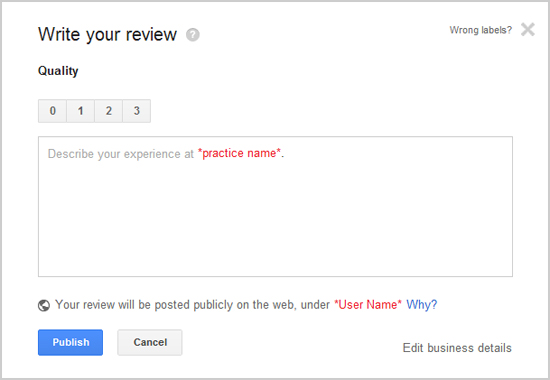Select quality rating 0
Screen dimensions: 550x380
click(52, 111)
